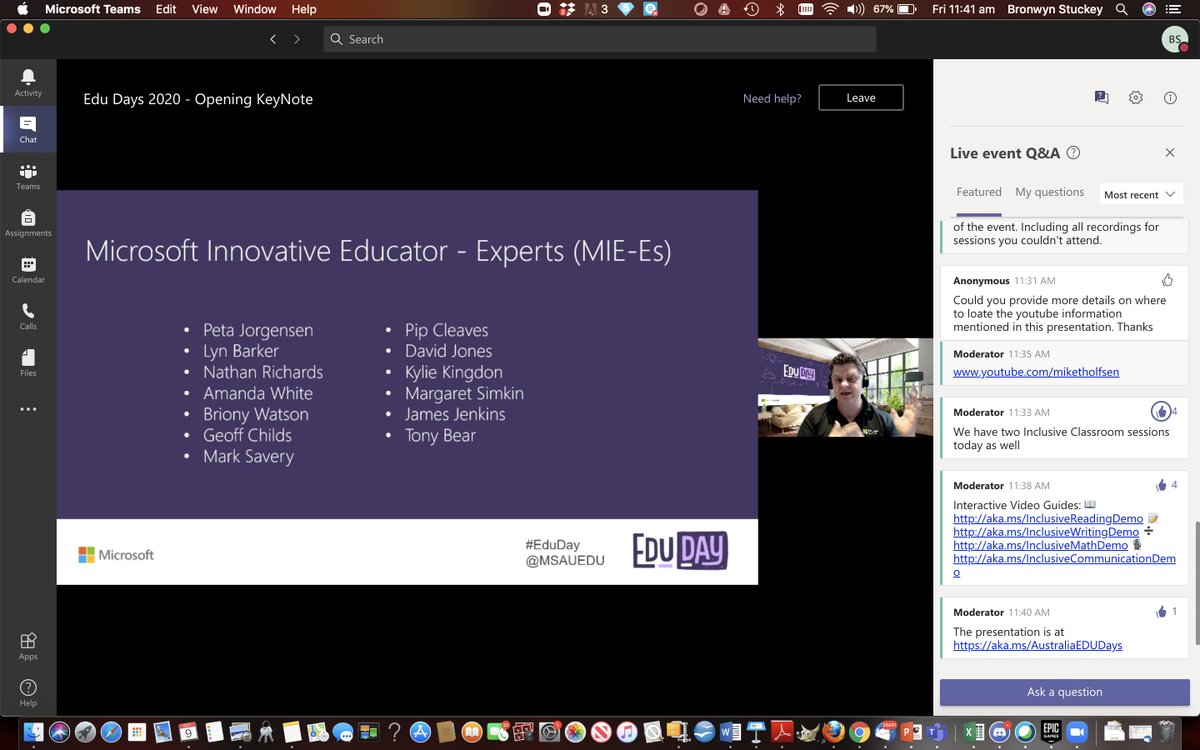The width and height of the screenshot is (1200, 750).
Task: Toggle the Q&A panel icon
Action: (1101, 97)
